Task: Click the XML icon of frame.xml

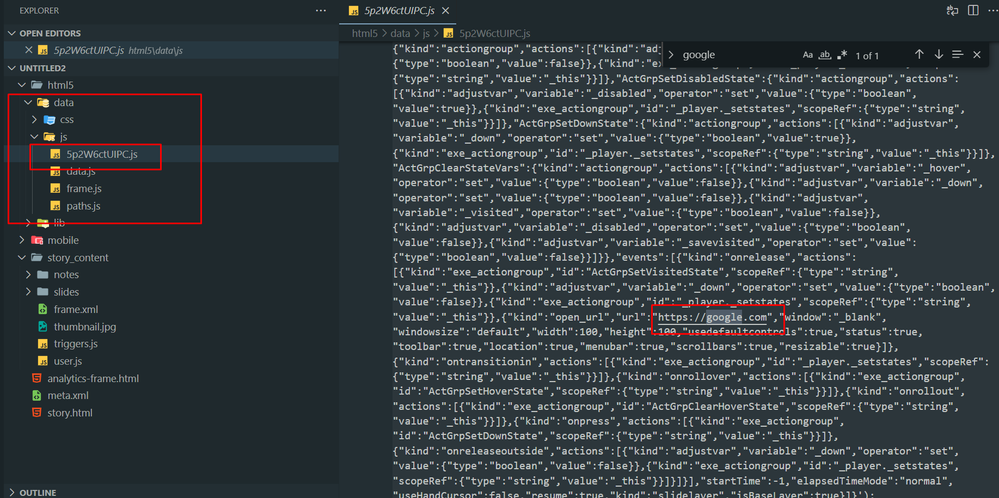Action: tap(43, 309)
